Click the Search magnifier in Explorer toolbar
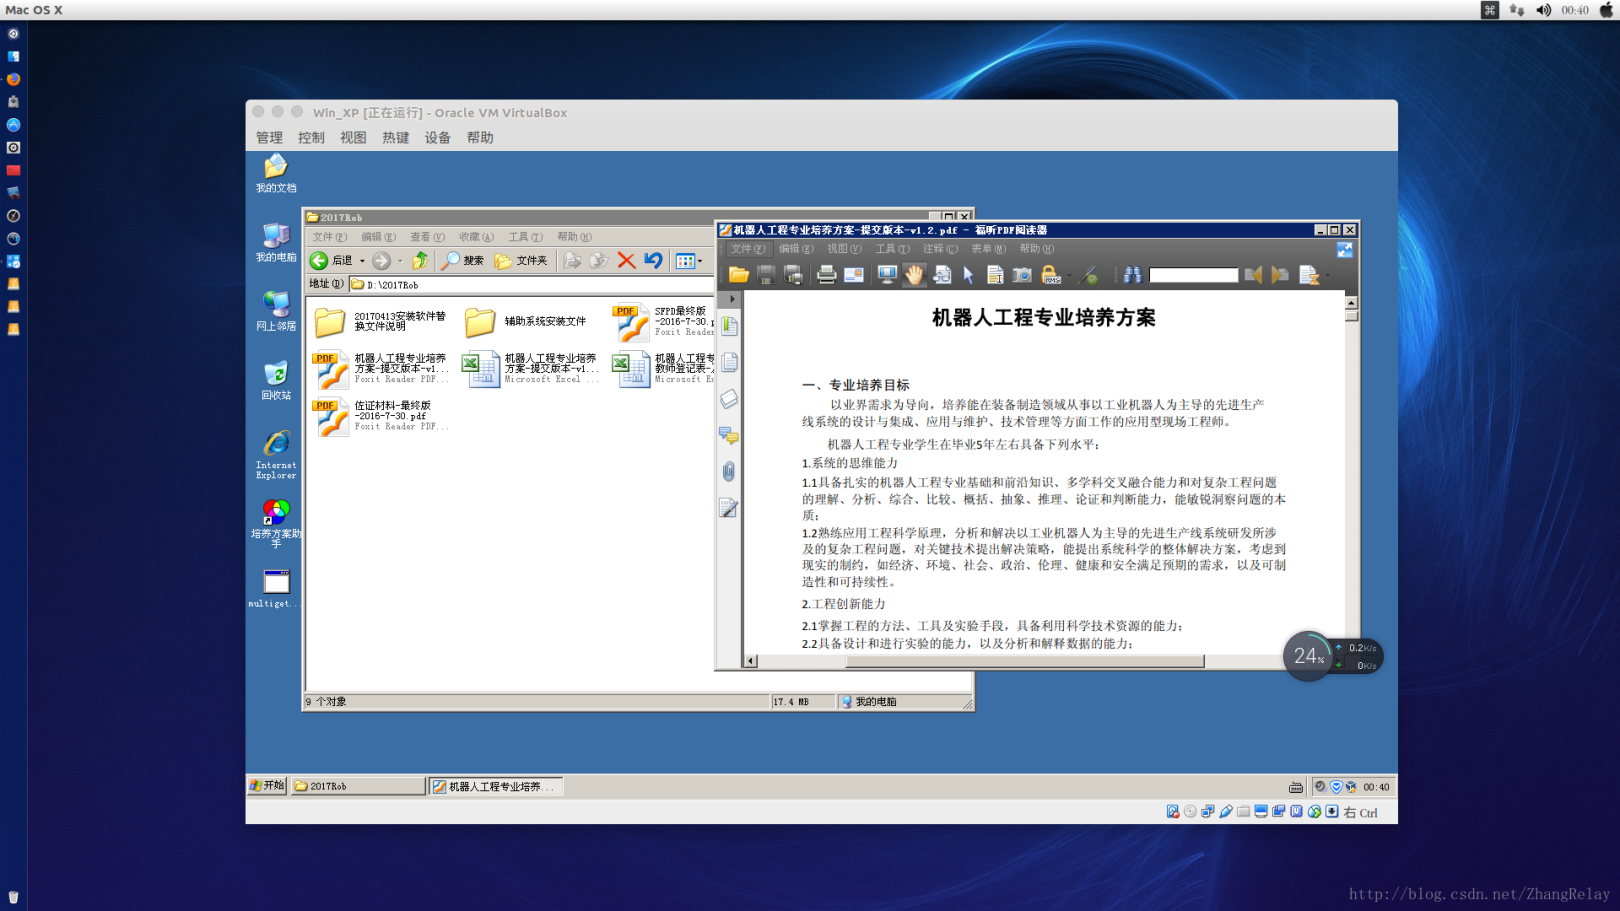Image resolution: width=1620 pixels, height=911 pixels. coord(462,260)
